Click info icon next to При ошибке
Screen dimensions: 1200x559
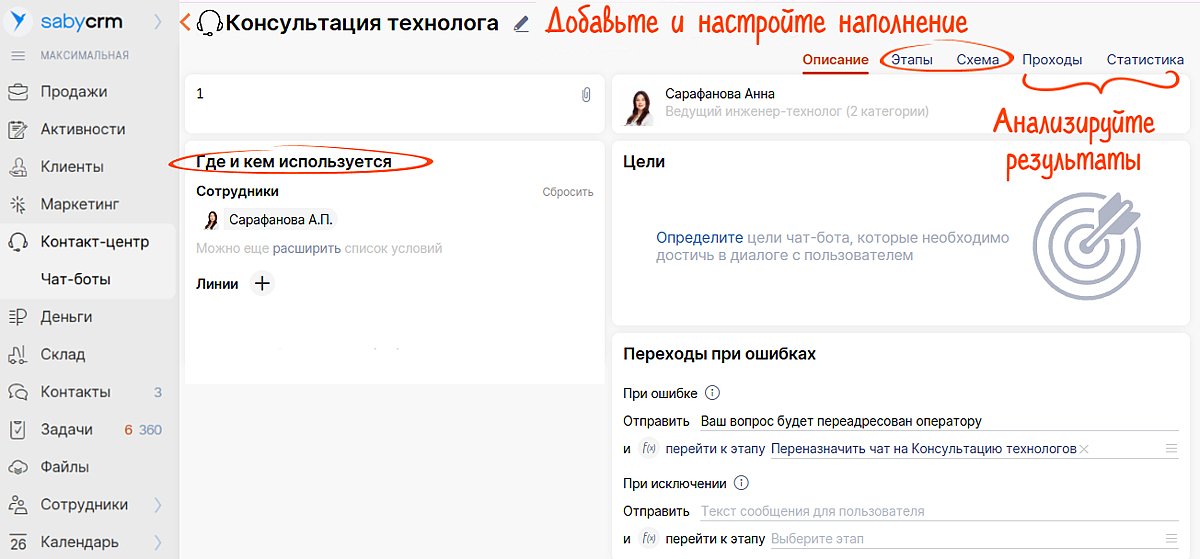(713, 393)
